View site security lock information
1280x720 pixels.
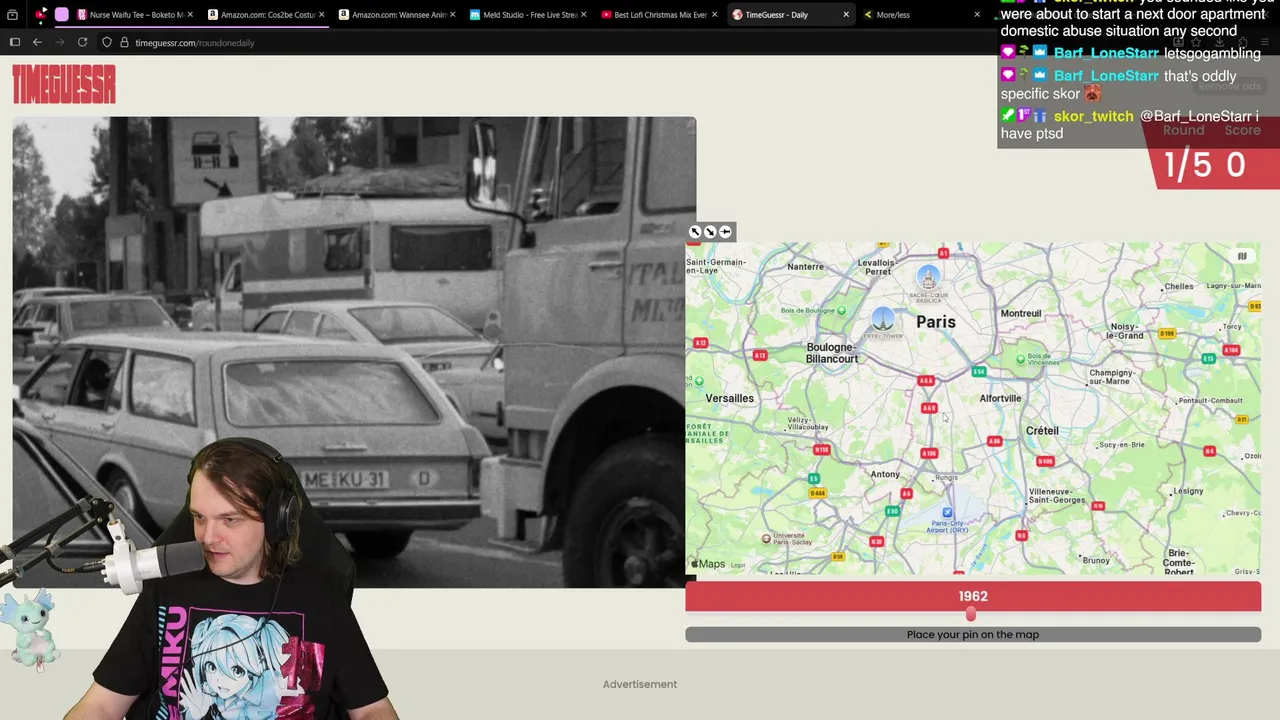(x=124, y=42)
